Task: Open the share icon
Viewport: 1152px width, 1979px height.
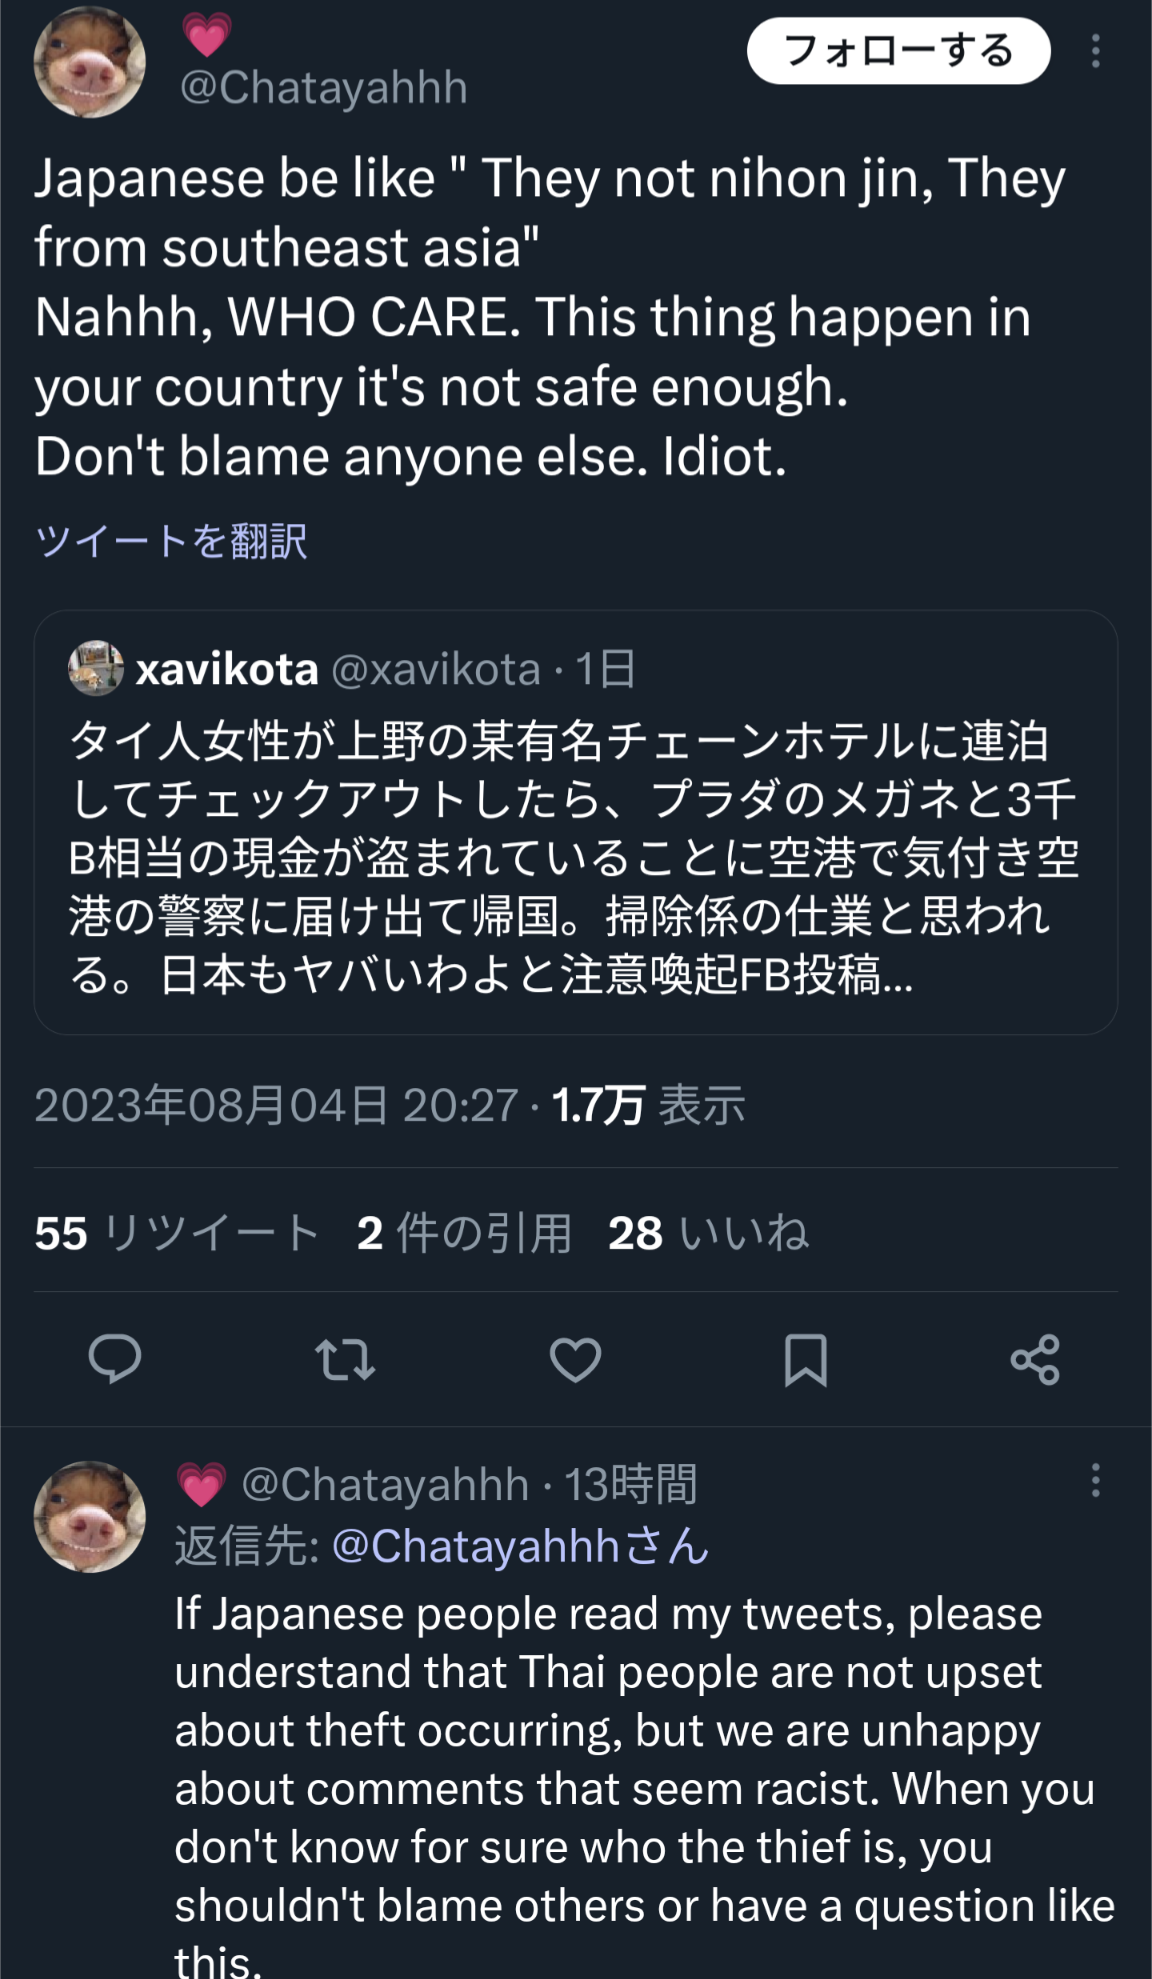Action: tap(1035, 1360)
